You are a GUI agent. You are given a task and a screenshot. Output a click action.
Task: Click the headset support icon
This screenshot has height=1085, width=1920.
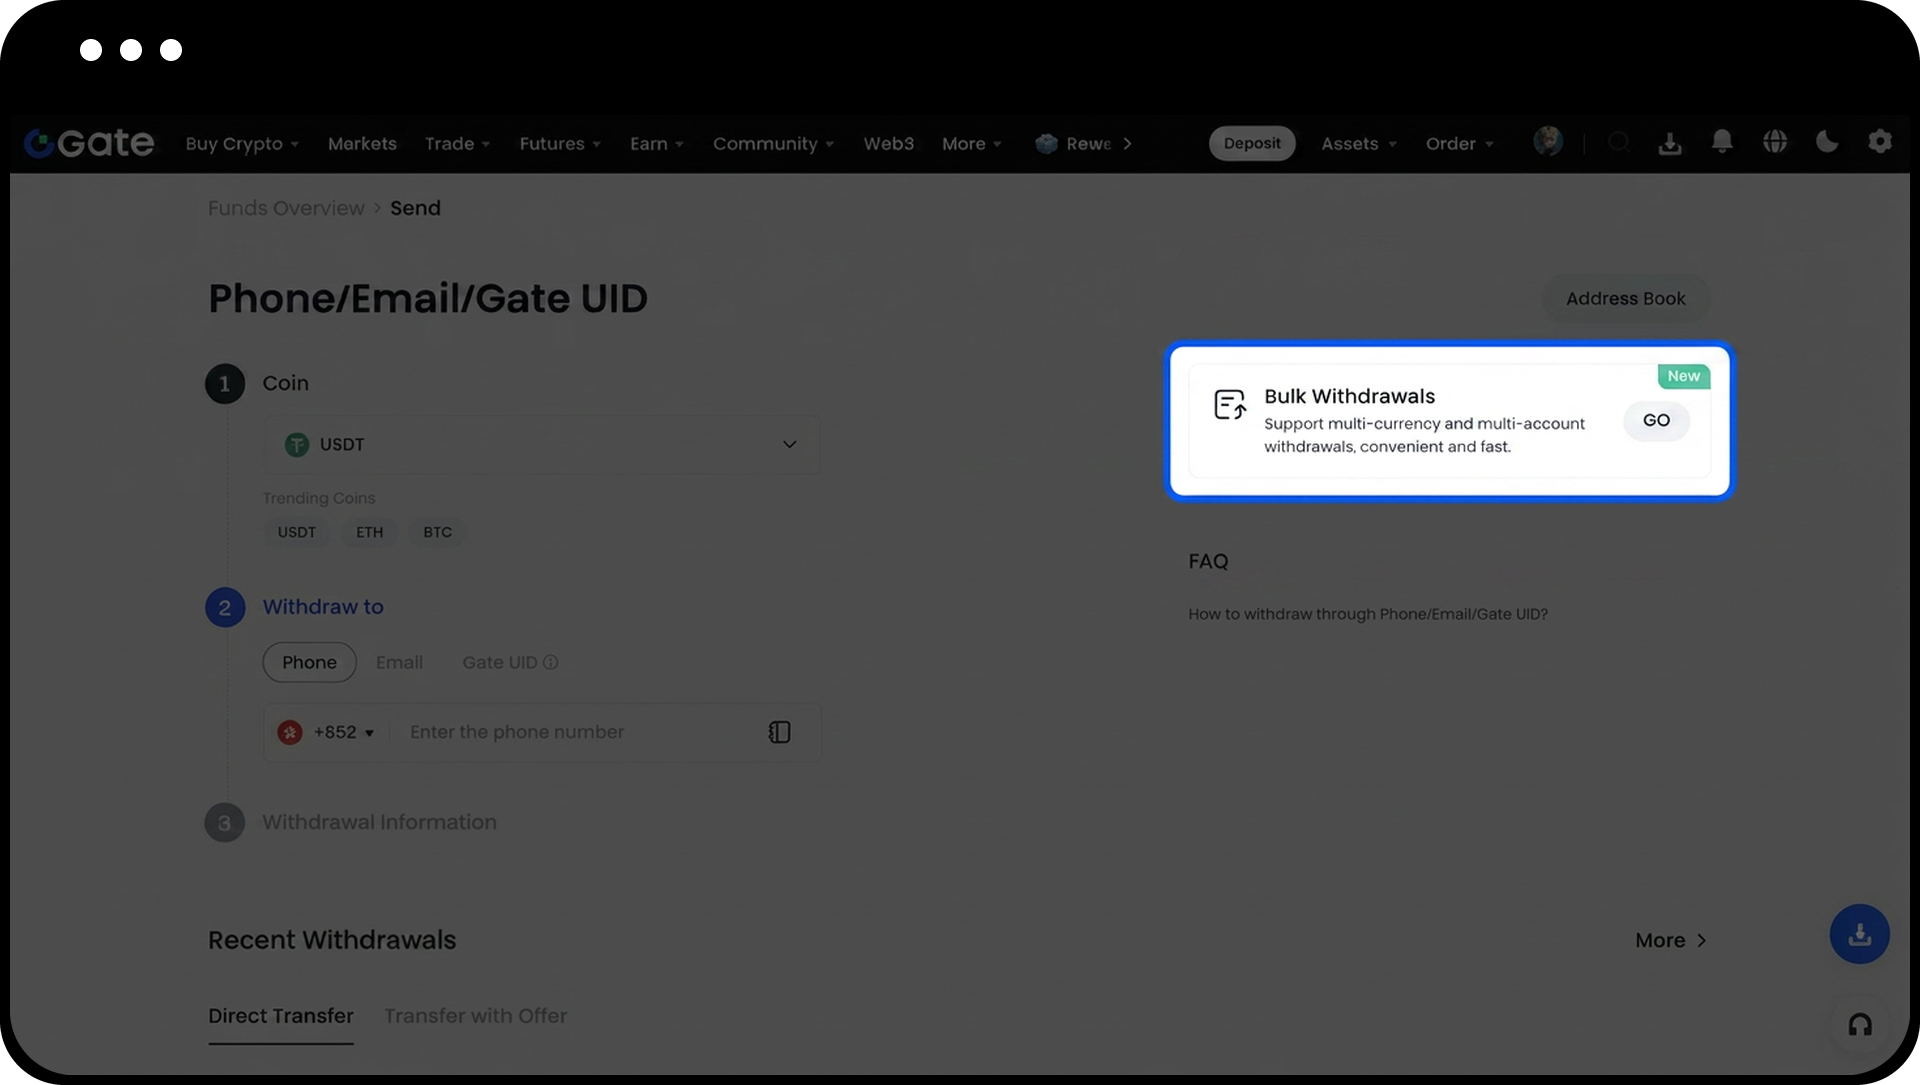pos(1860,1025)
